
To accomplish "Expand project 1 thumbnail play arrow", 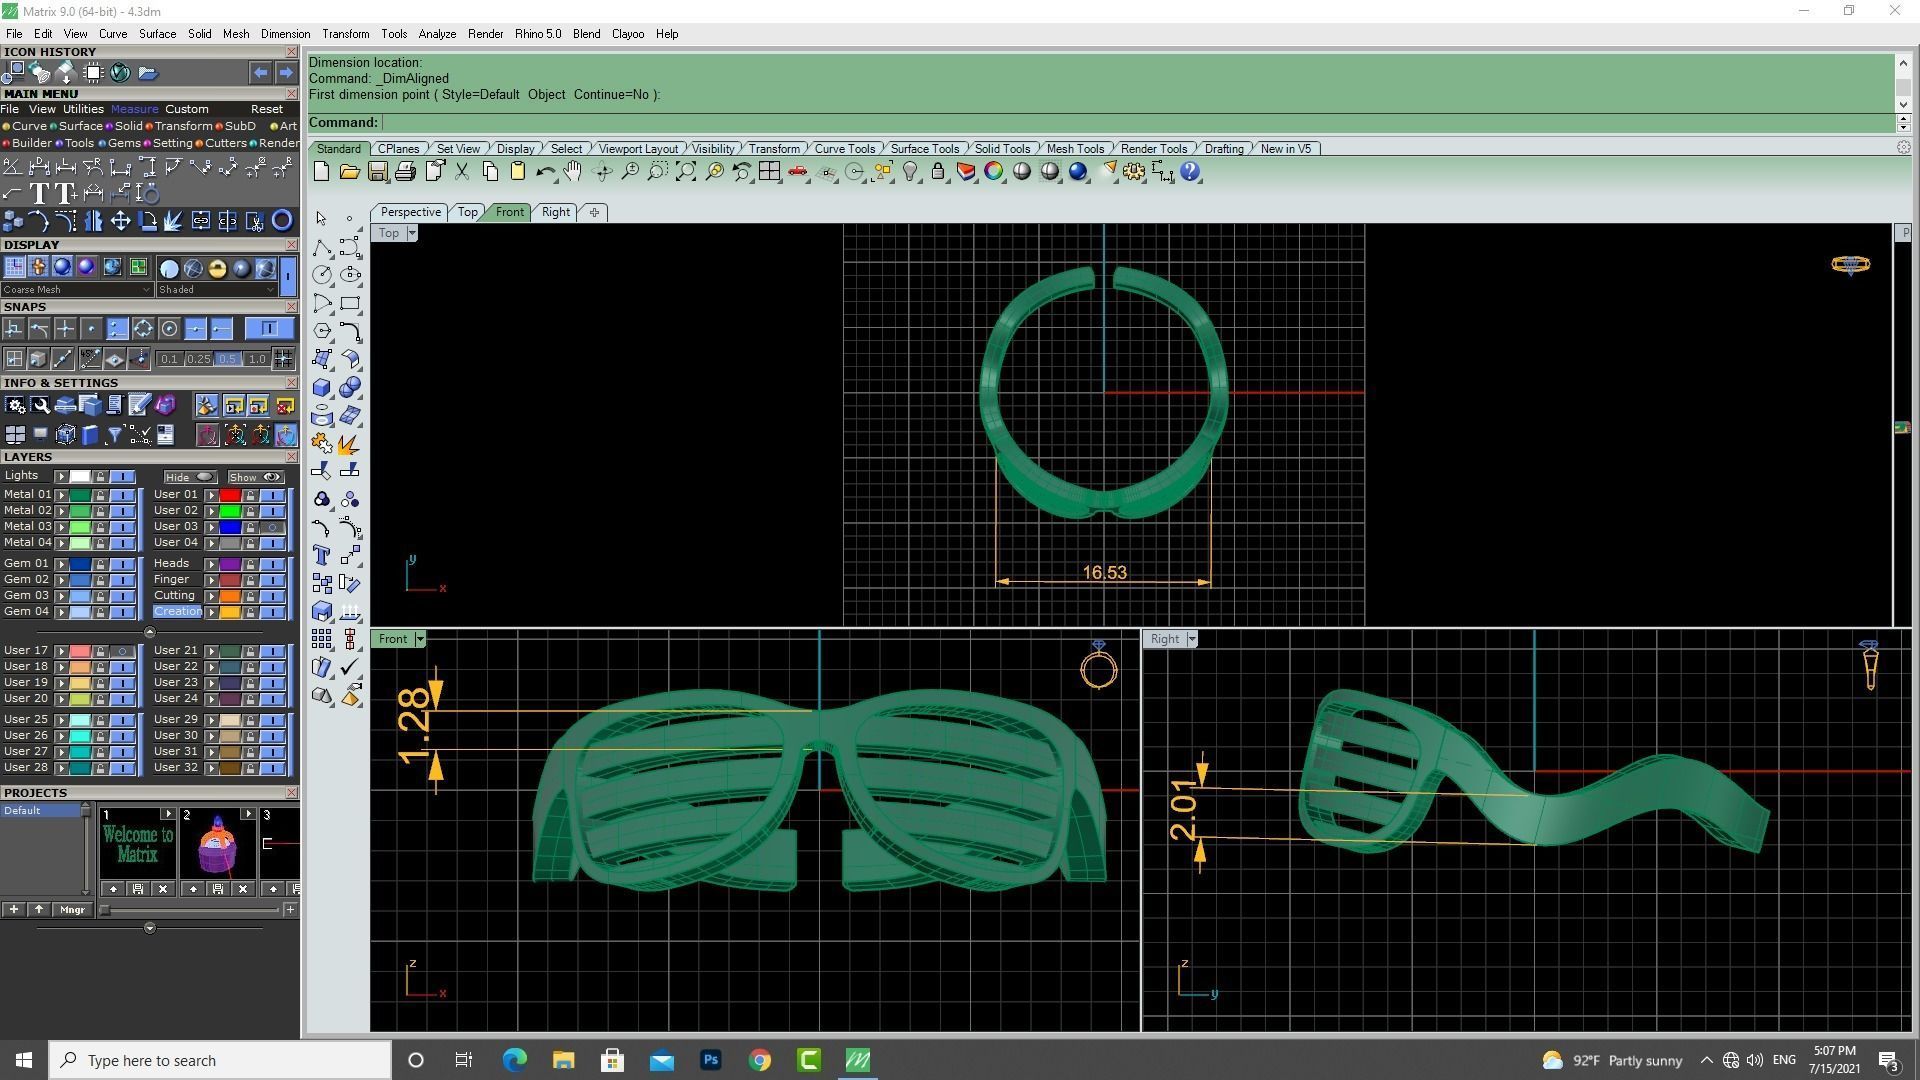I will click(167, 815).
